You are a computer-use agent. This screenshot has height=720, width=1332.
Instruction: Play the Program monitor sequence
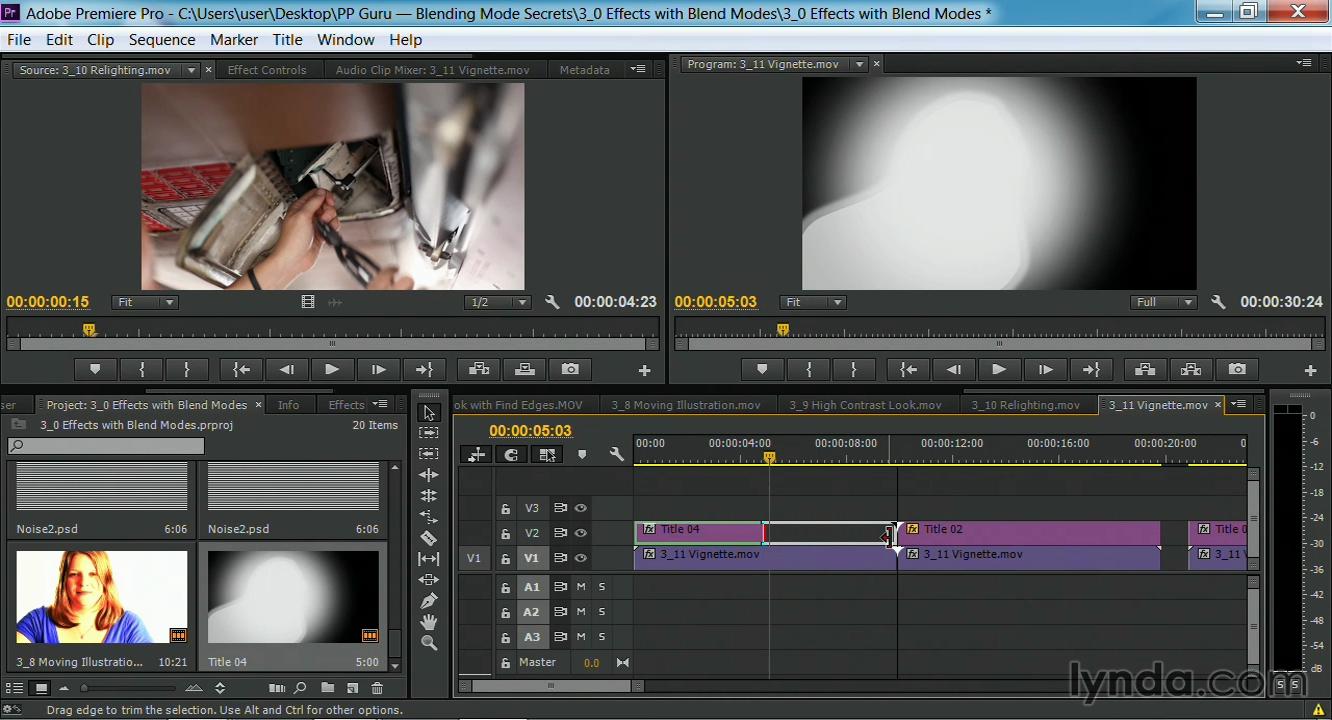[x=998, y=370]
